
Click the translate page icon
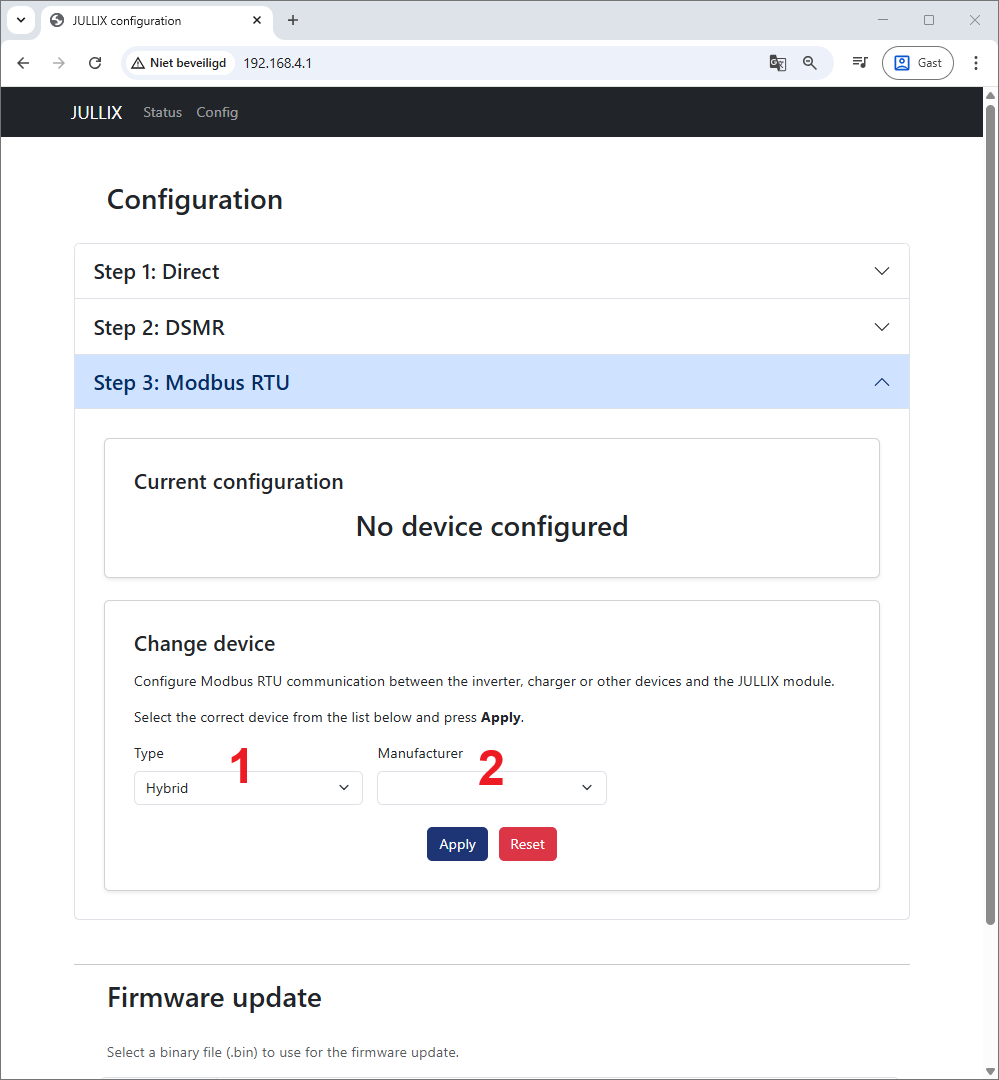pyautogui.click(x=777, y=63)
